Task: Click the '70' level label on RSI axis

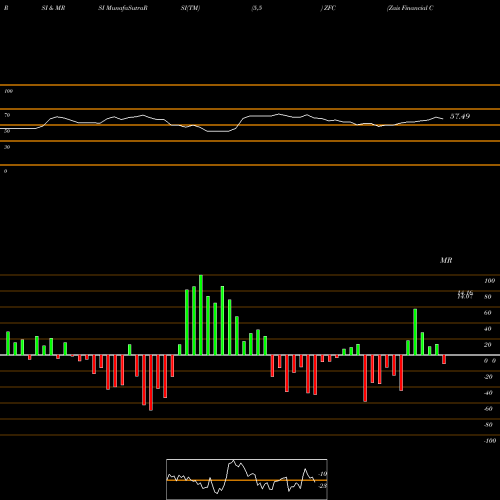Action: point(7,115)
